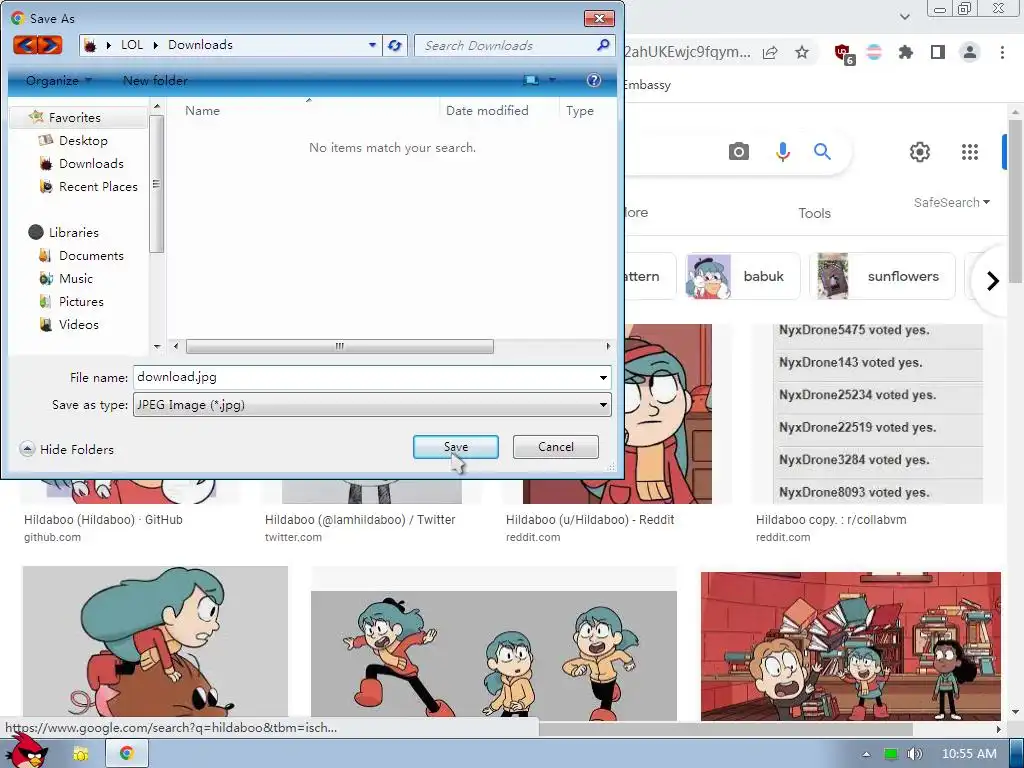Open view options dropdown arrow
This screenshot has width=1024, height=768.
pos(552,80)
